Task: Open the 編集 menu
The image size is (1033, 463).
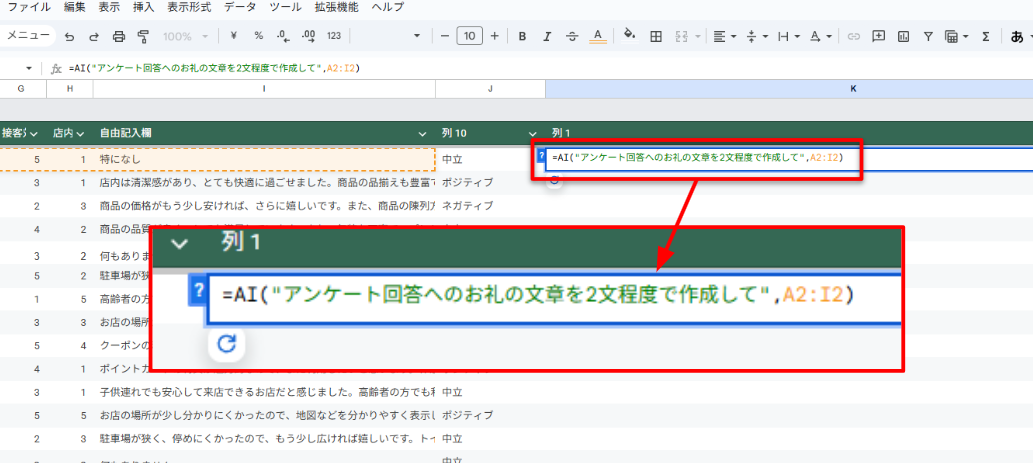Action: click(74, 8)
